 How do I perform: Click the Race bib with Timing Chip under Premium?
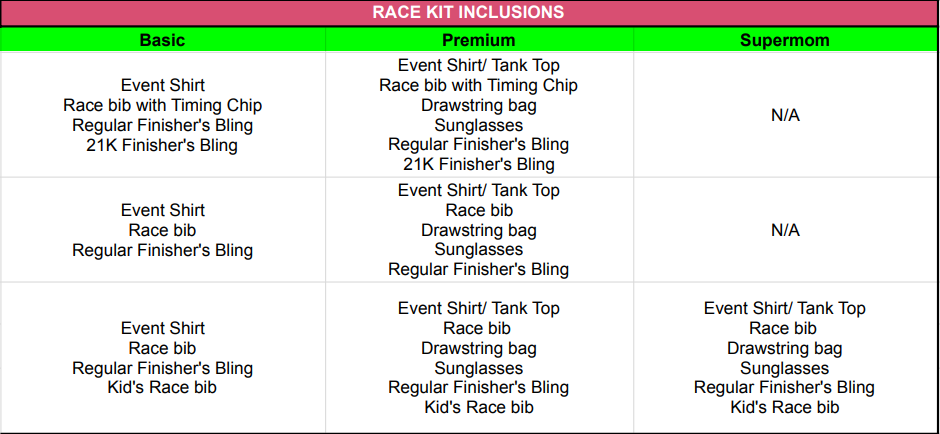[x=478, y=86]
